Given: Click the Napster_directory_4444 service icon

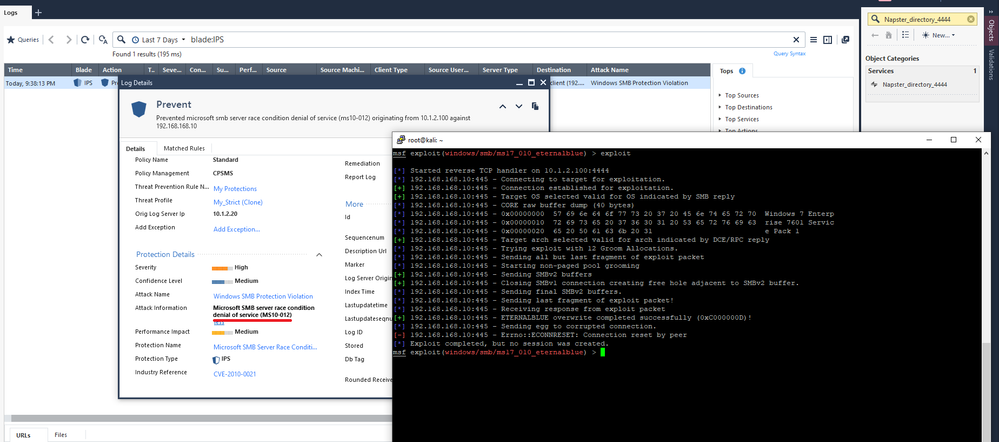Looking at the screenshot, I should pos(876,84).
